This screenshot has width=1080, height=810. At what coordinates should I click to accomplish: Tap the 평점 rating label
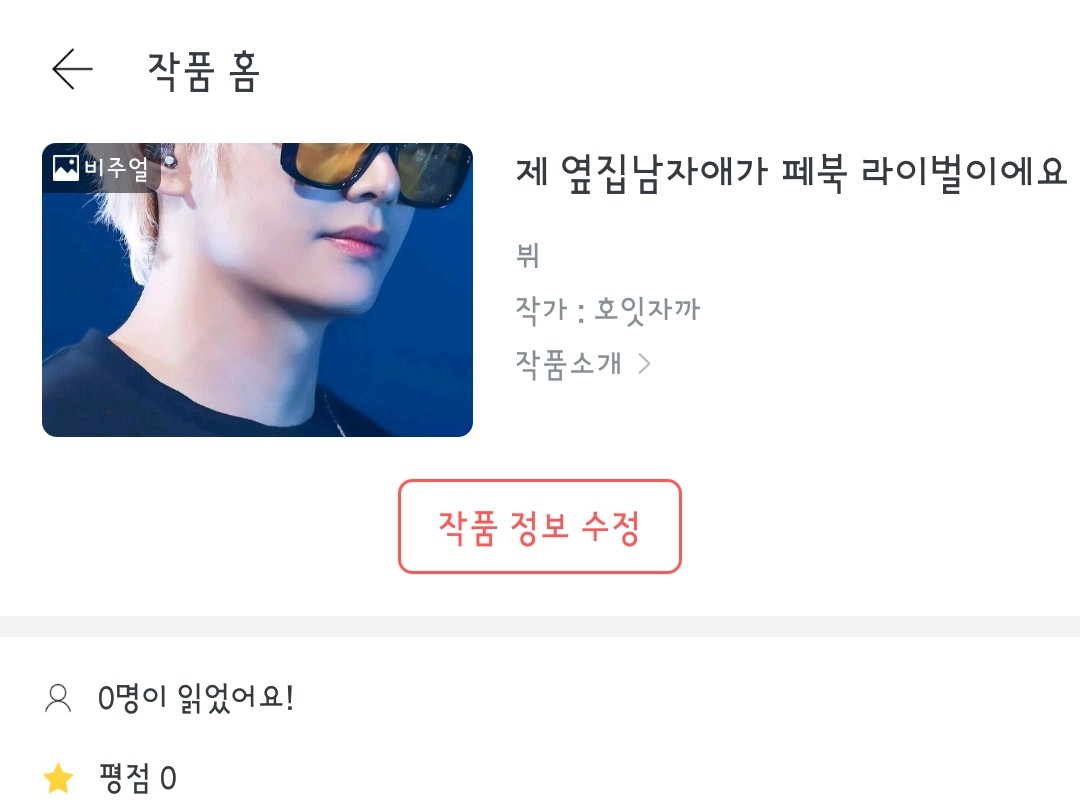pos(124,778)
